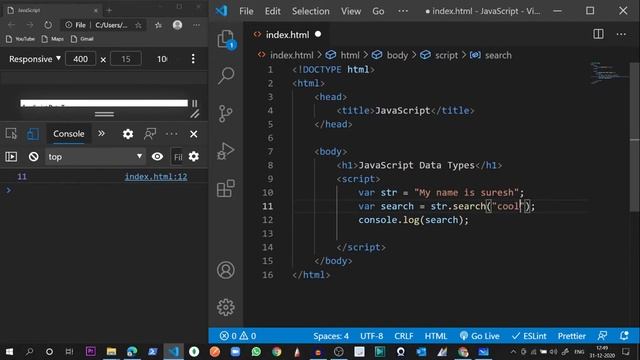Open the View menu
The width and height of the screenshot is (640, 360).
[x=351, y=11]
